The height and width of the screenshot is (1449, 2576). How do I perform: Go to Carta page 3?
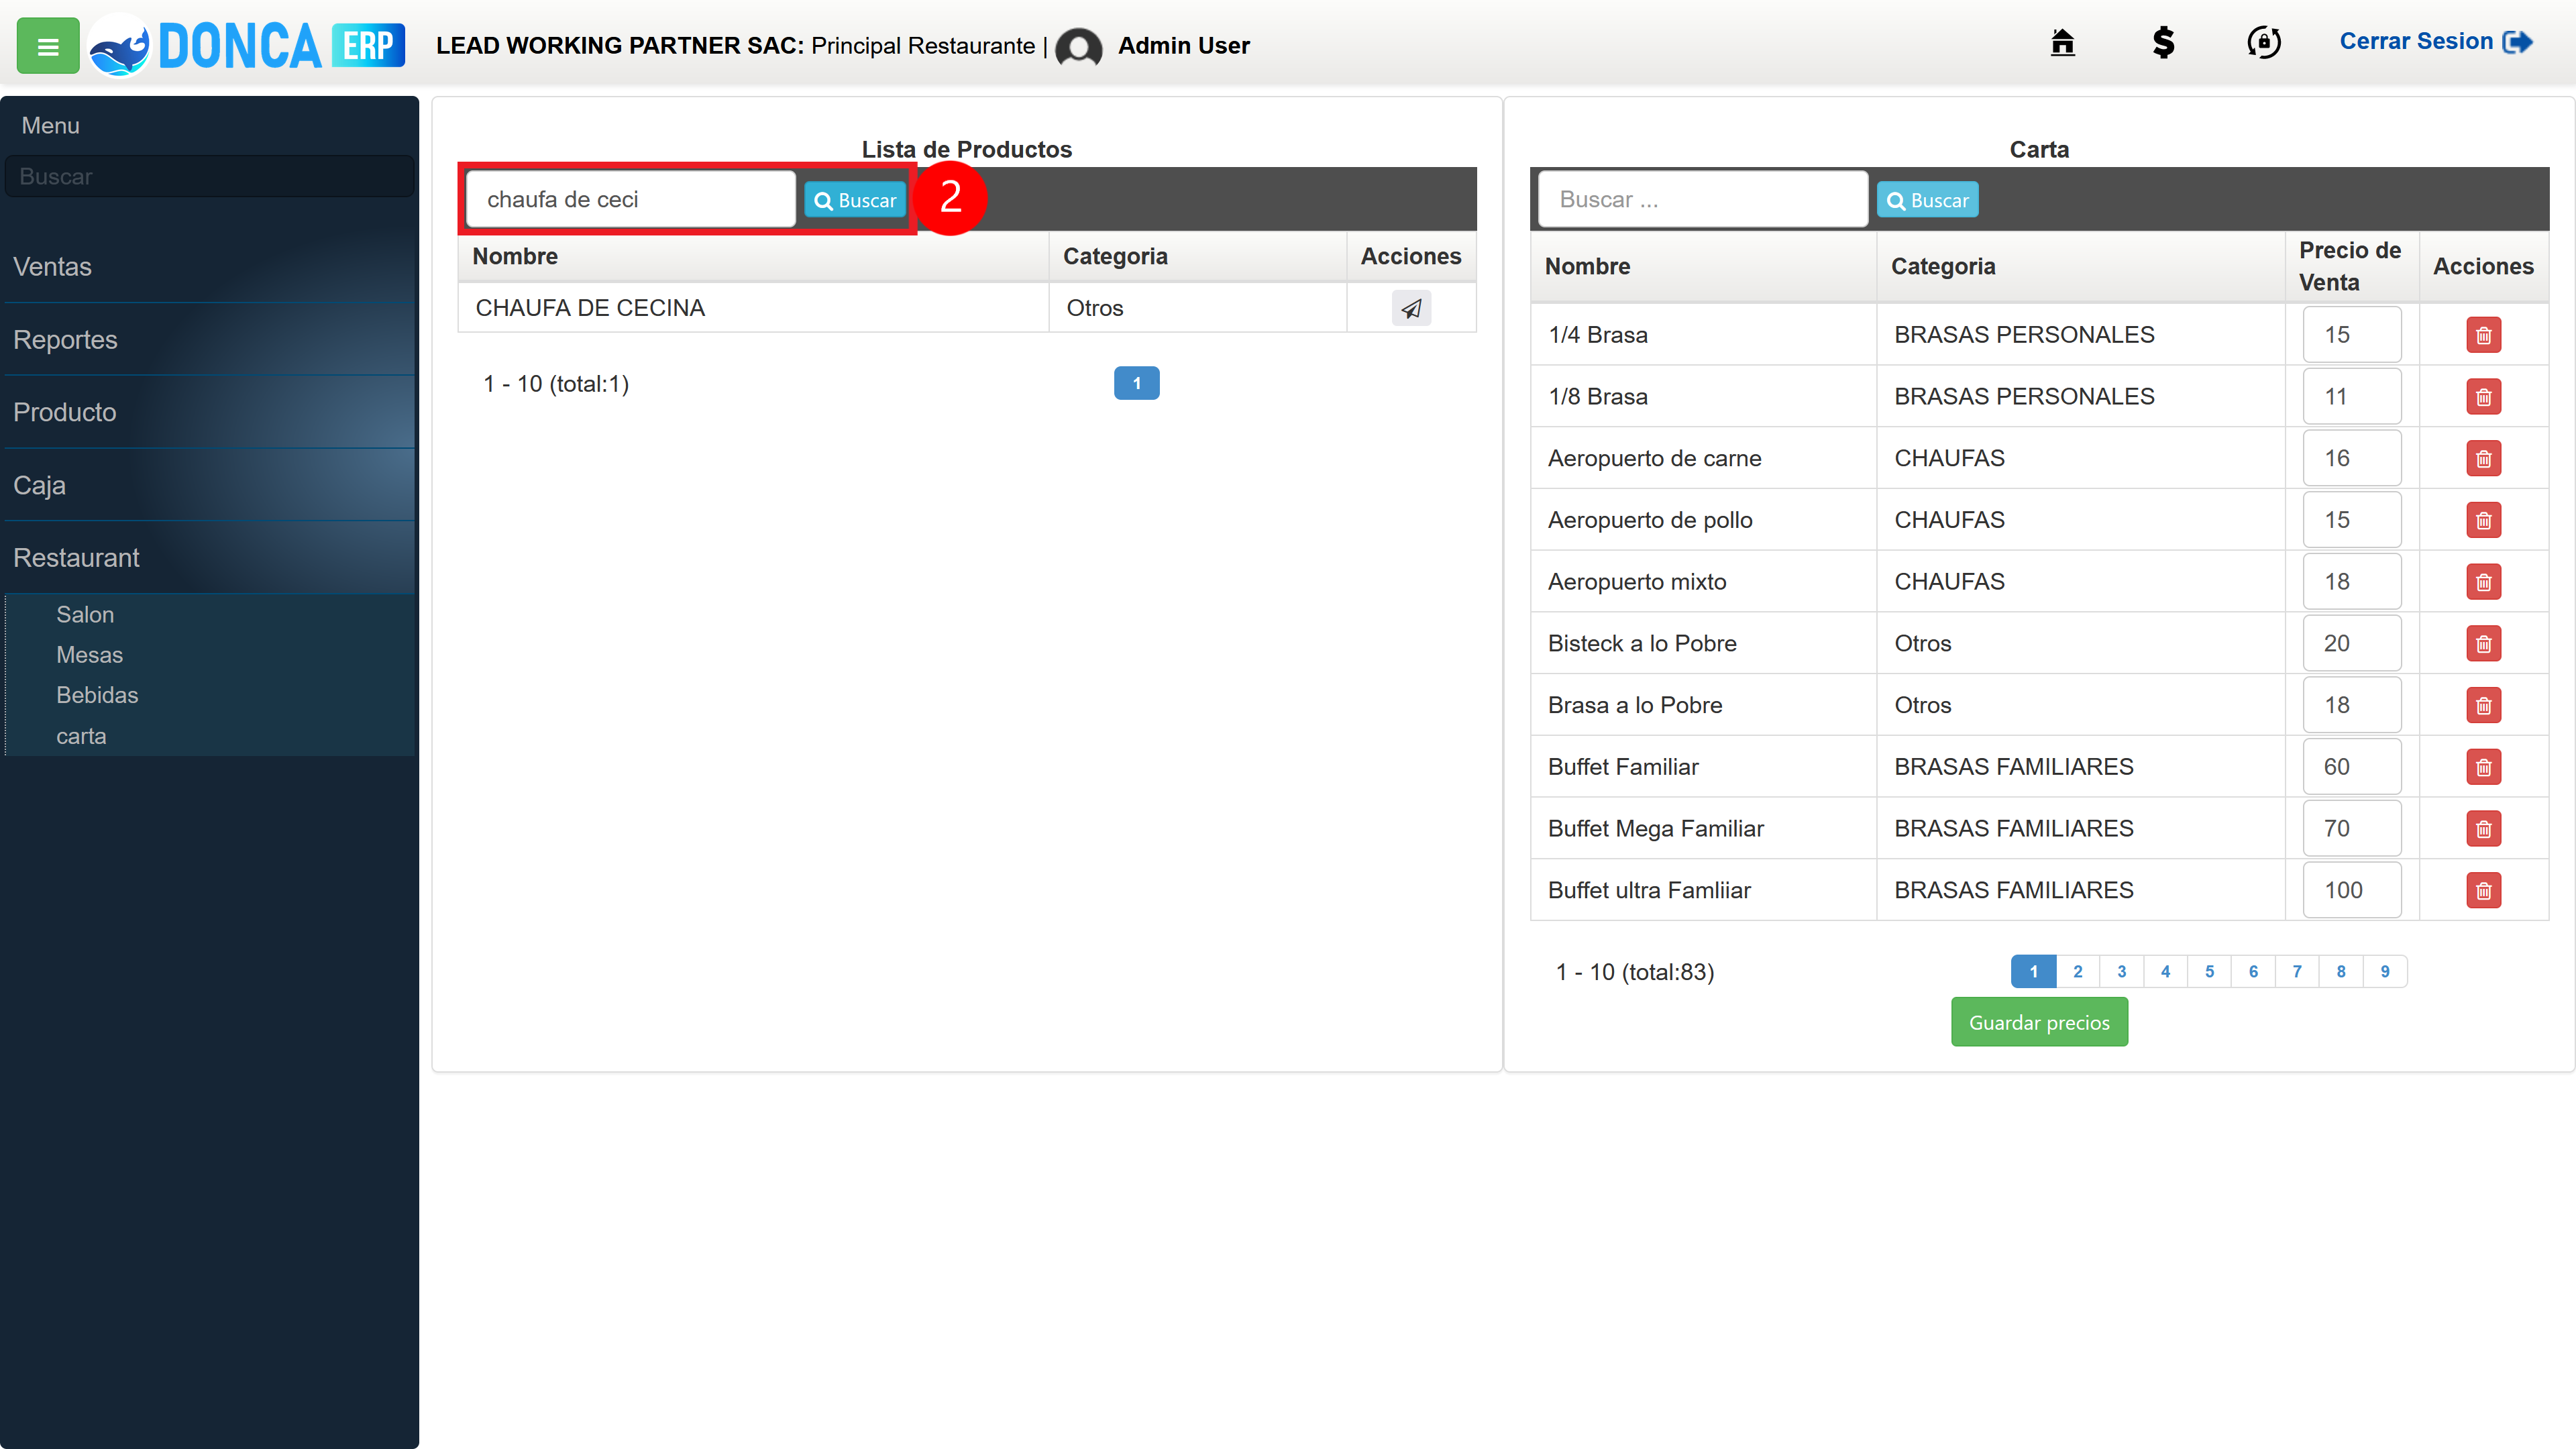pos(2121,971)
